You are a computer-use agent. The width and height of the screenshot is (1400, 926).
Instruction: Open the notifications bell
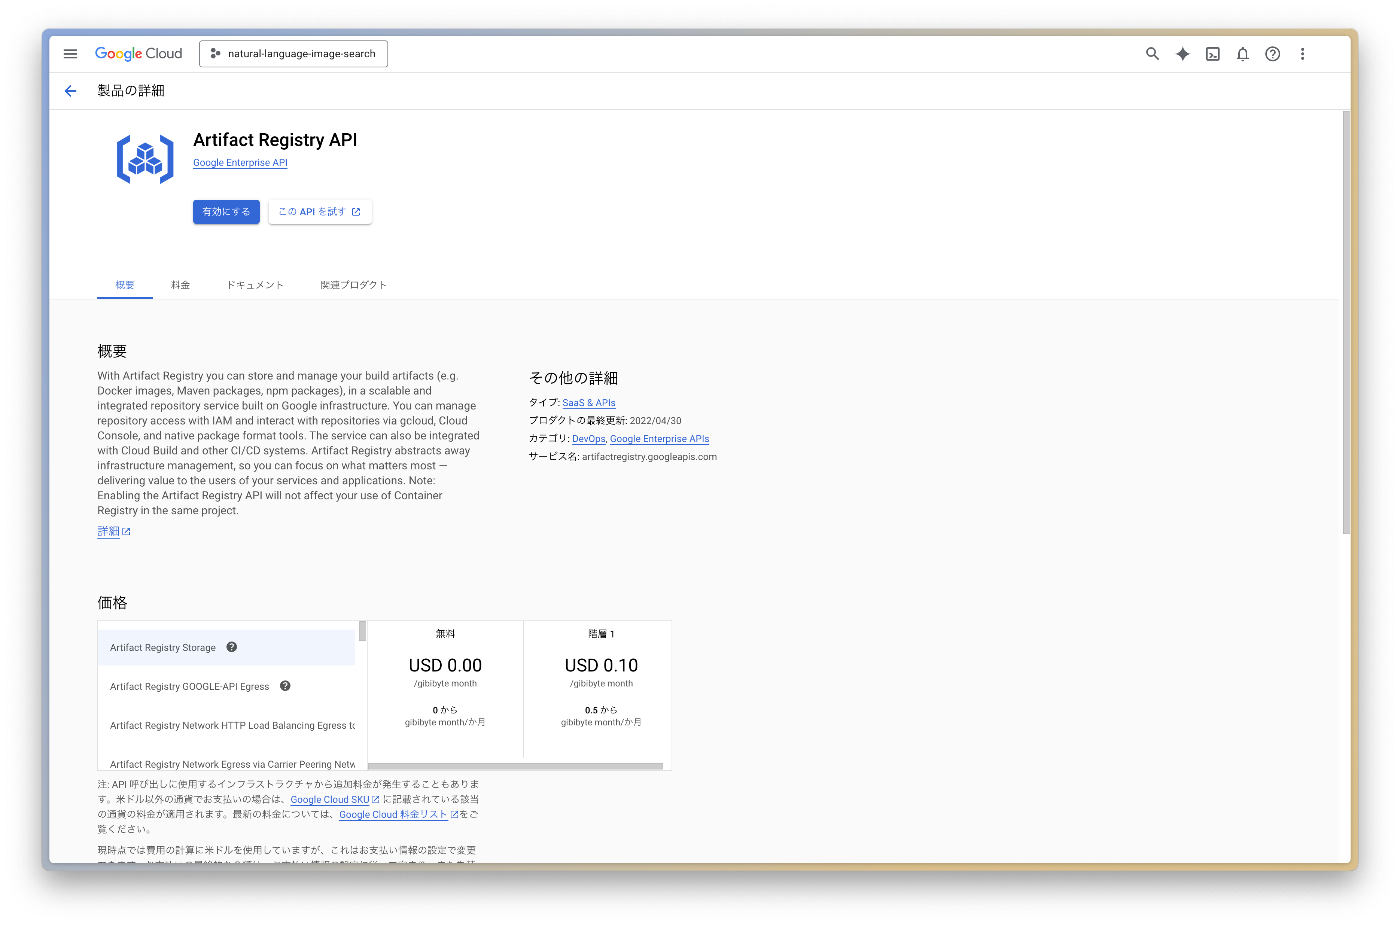pyautogui.click(x=1242, y=54)
